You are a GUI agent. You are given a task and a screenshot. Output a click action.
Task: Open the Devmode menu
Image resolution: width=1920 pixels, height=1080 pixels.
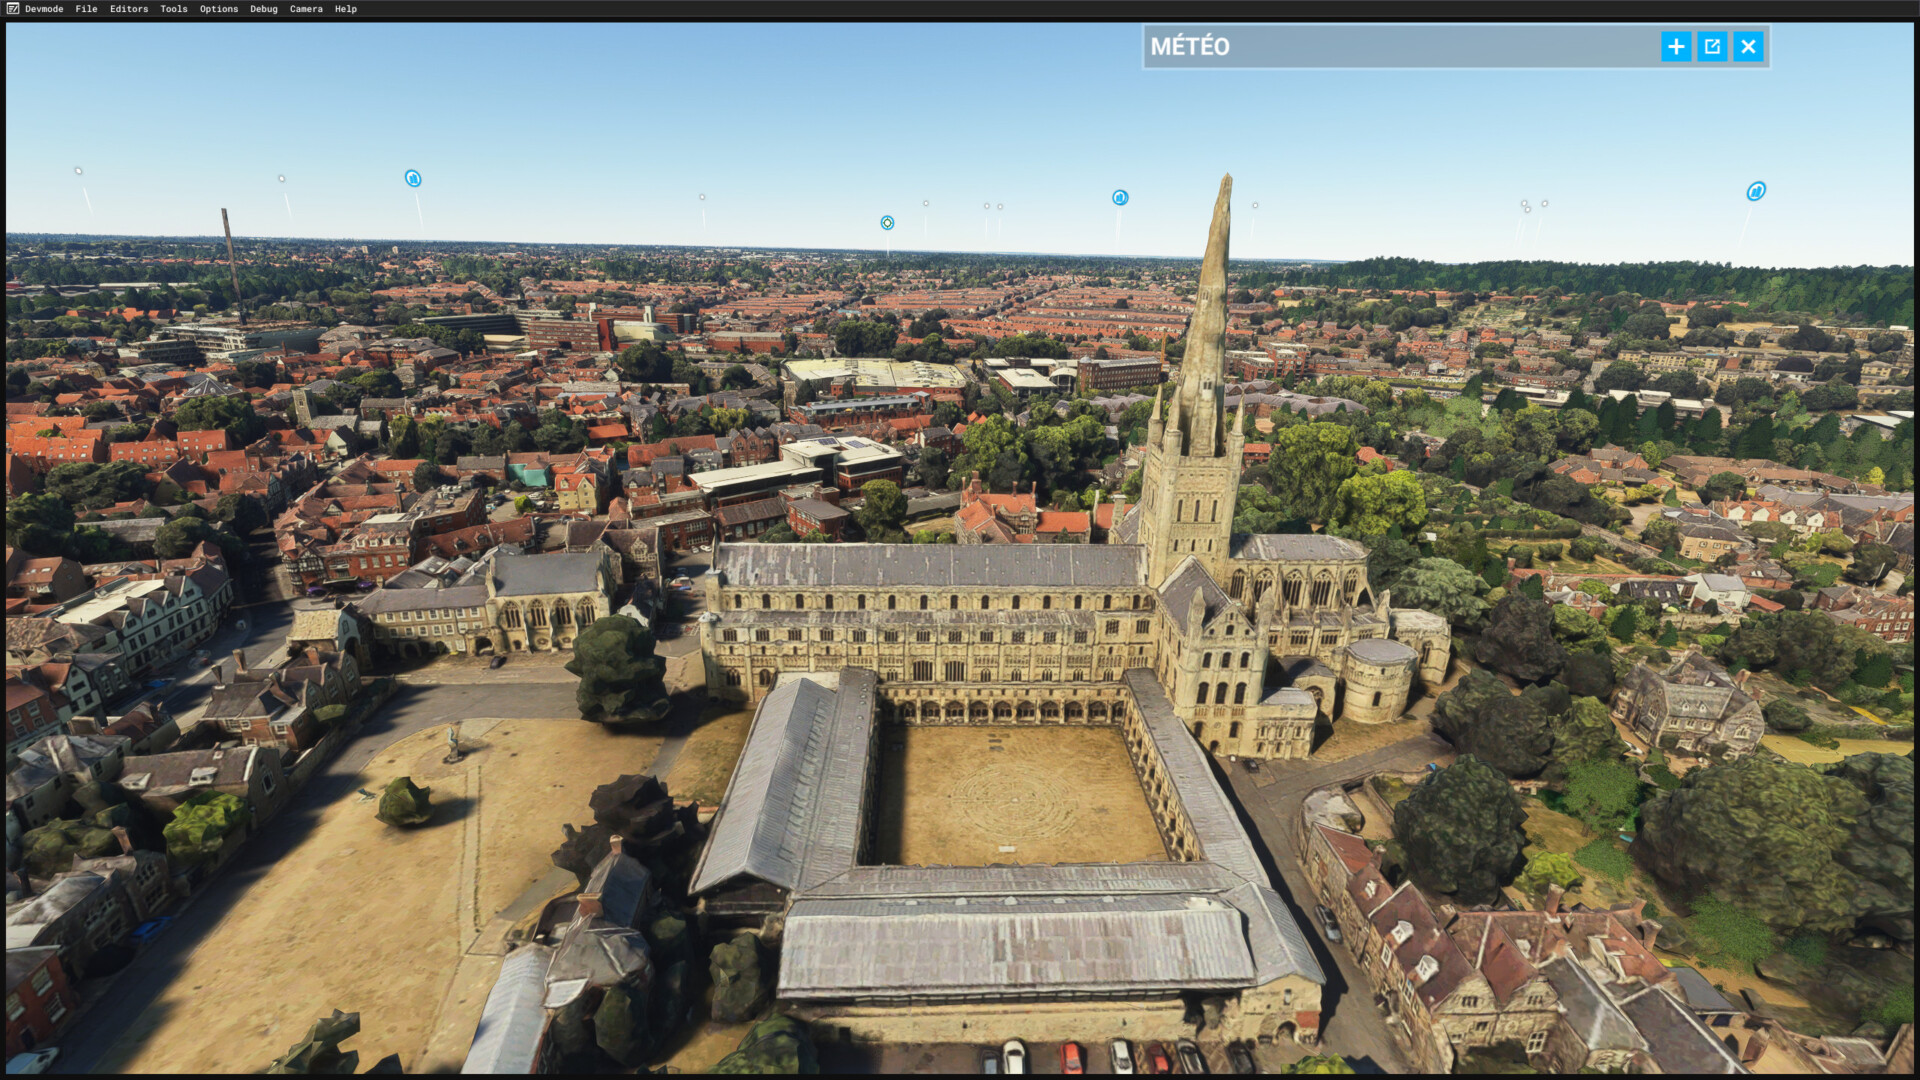pyautogui.click(x=44, y=9)
